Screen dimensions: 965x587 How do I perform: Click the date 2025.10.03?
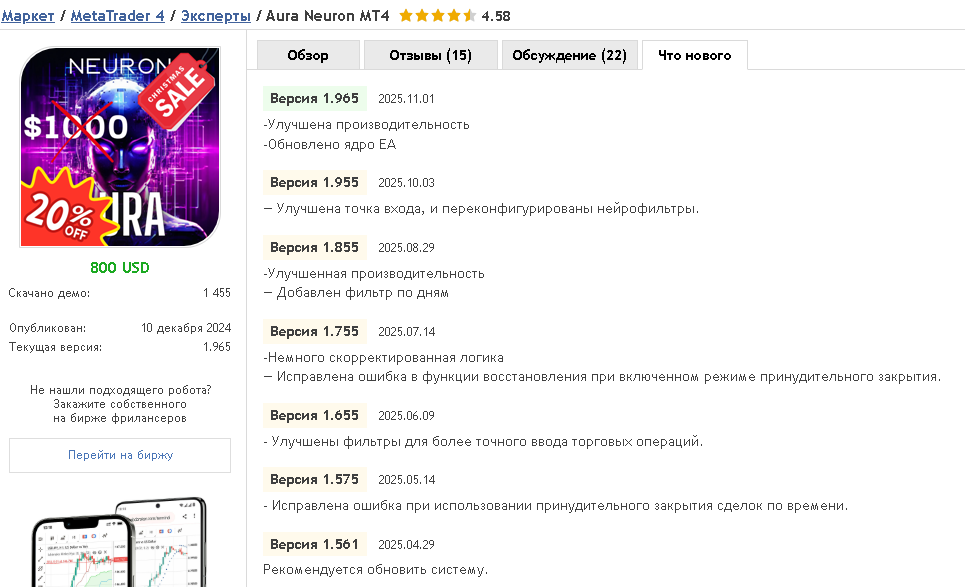point(406,183)
